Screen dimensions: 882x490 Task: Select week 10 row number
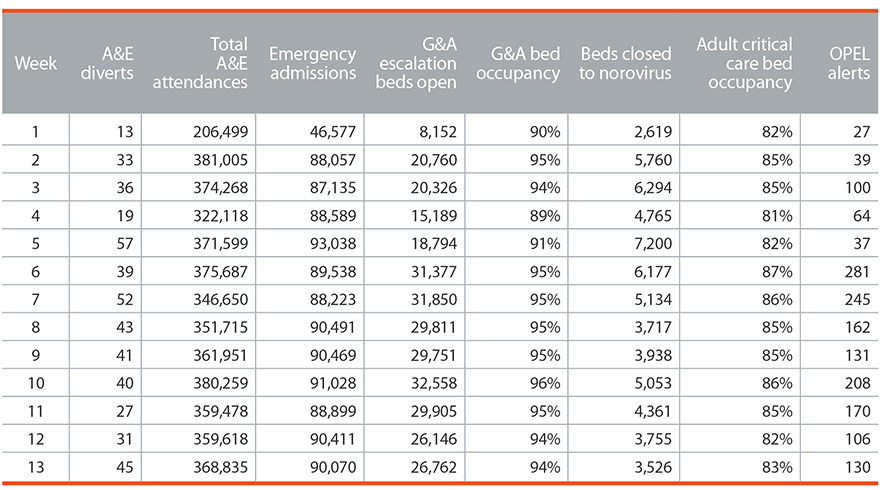36,383
